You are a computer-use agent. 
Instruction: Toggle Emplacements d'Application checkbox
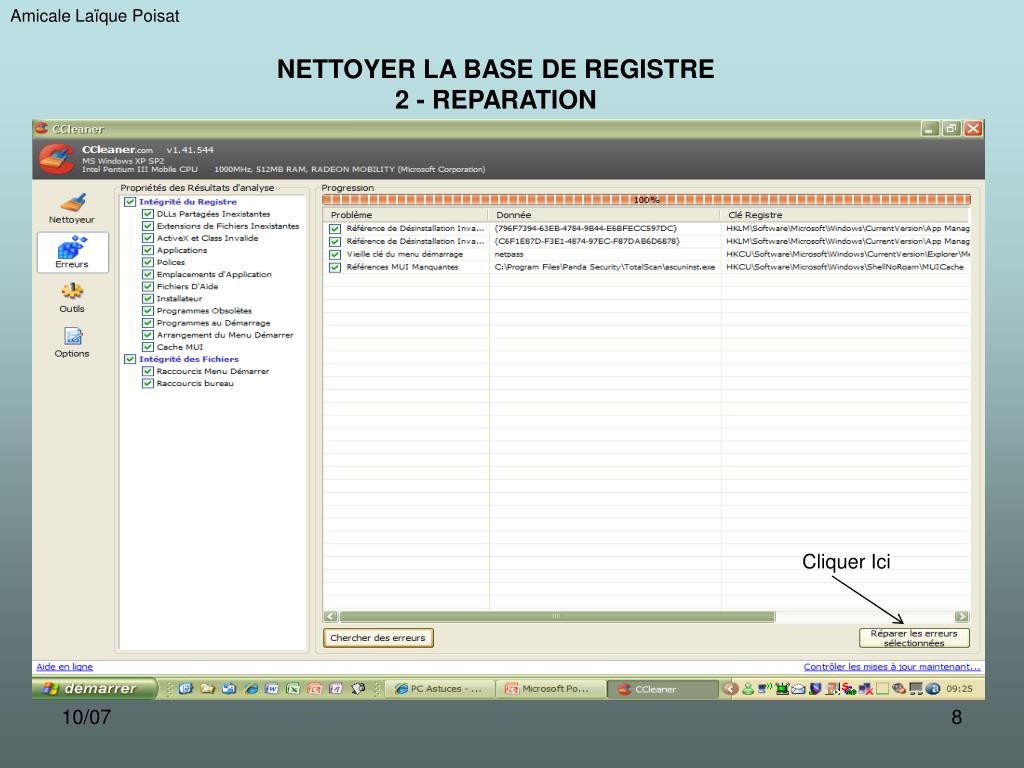[148, 274]
